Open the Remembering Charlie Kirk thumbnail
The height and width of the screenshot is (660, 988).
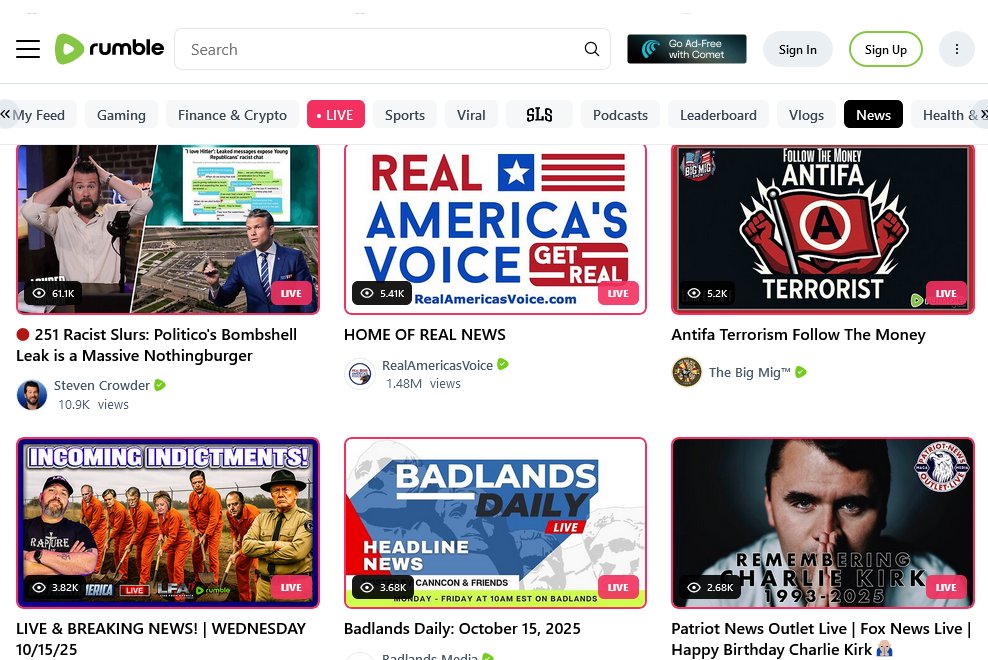823,523
